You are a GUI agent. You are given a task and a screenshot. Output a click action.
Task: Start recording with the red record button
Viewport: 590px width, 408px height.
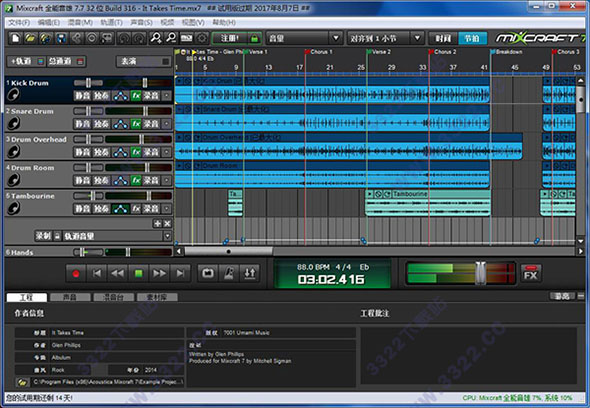click(76, 273)
